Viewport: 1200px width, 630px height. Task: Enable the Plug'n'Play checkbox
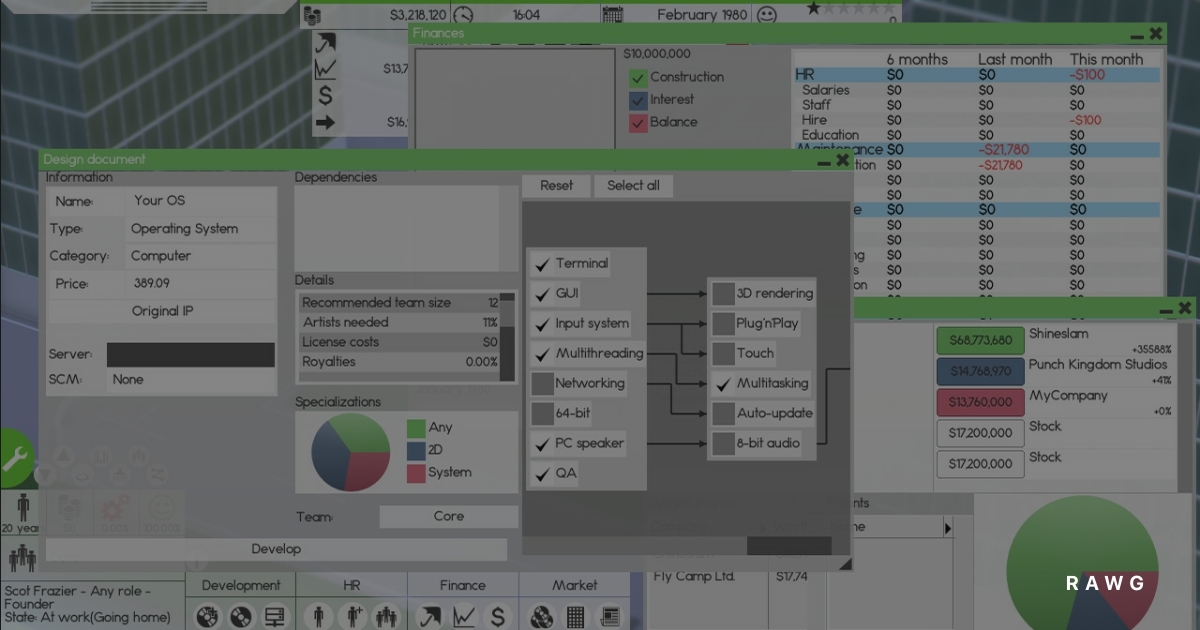(x=724, y=324)
